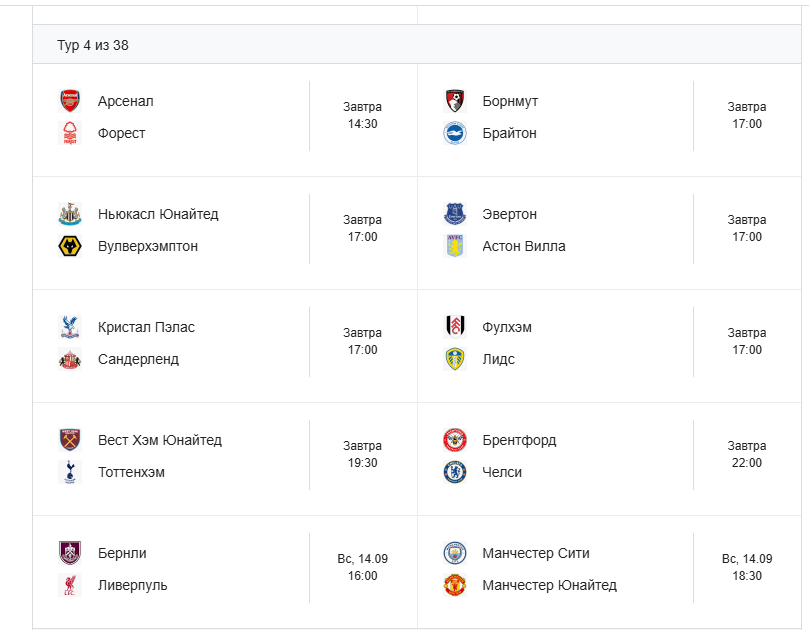Screen dimensions: 809x630
Task: Click the Everton club crest
Action: pyautogui.click(x=455, y=214)
